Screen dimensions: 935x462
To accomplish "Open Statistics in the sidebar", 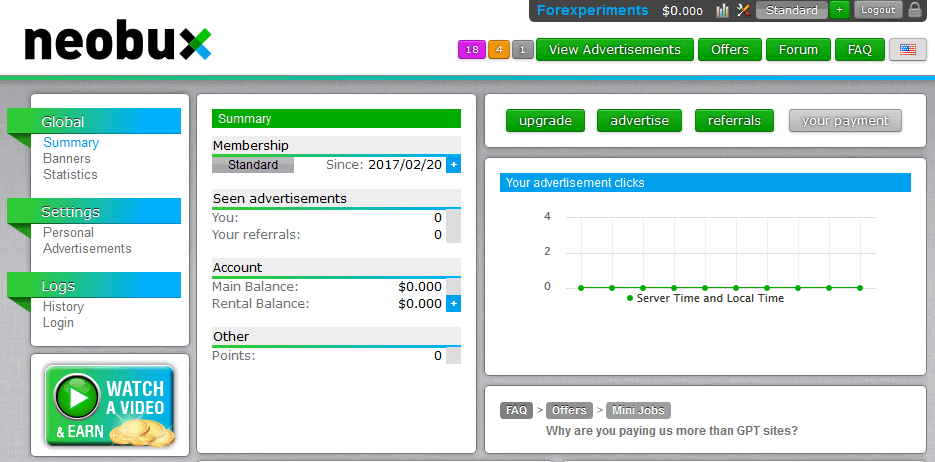I will pyautogui.click(x=70, y=175).
